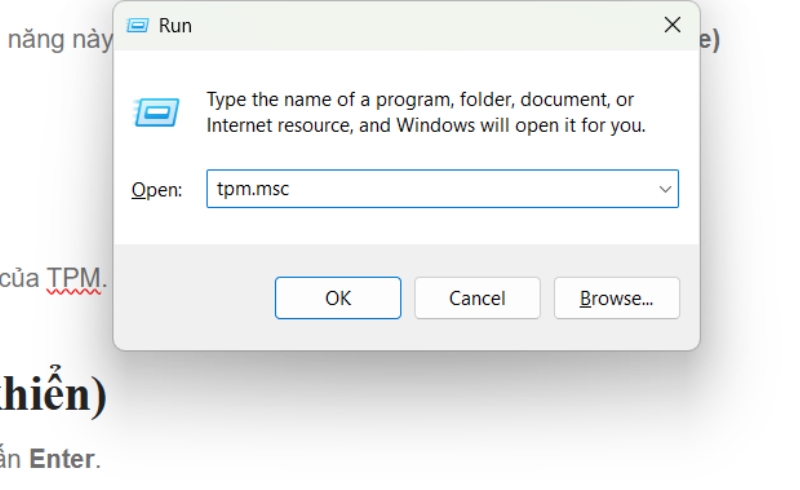800x490 pixels.
Task: Open the Browse... file picker
Action: 617,298
